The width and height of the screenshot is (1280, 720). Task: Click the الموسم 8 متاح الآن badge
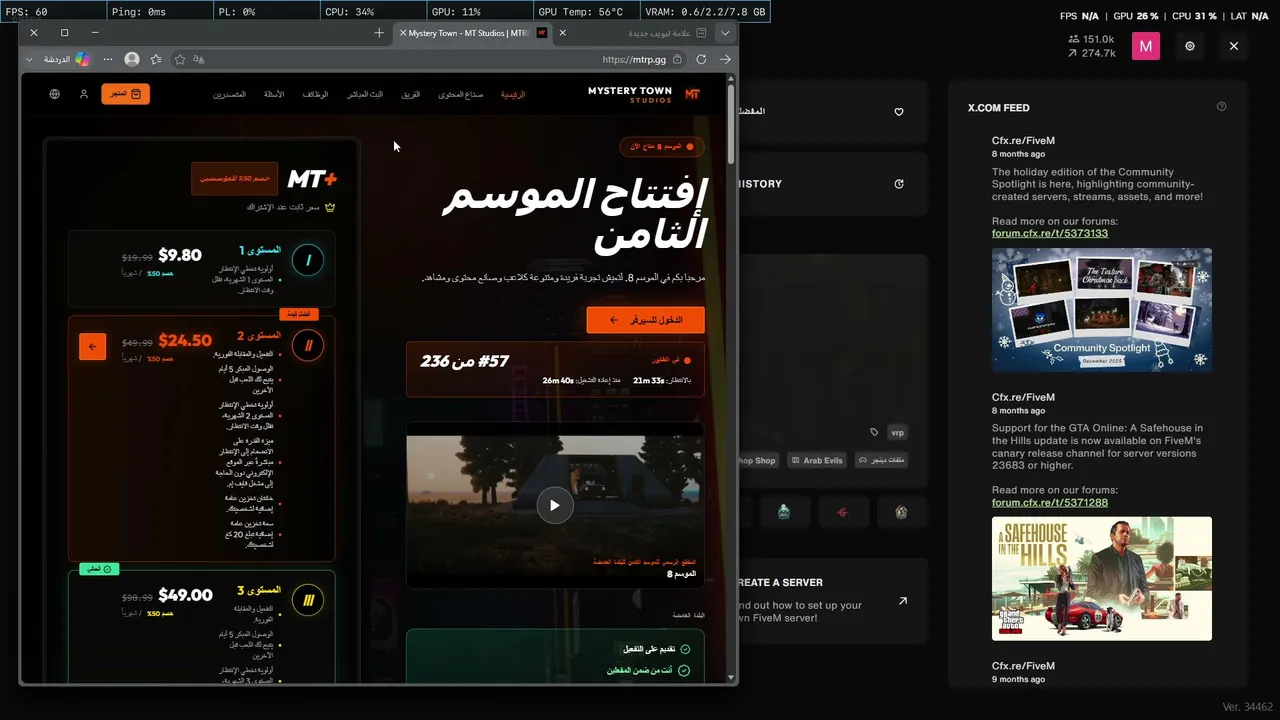pos(661,147)
